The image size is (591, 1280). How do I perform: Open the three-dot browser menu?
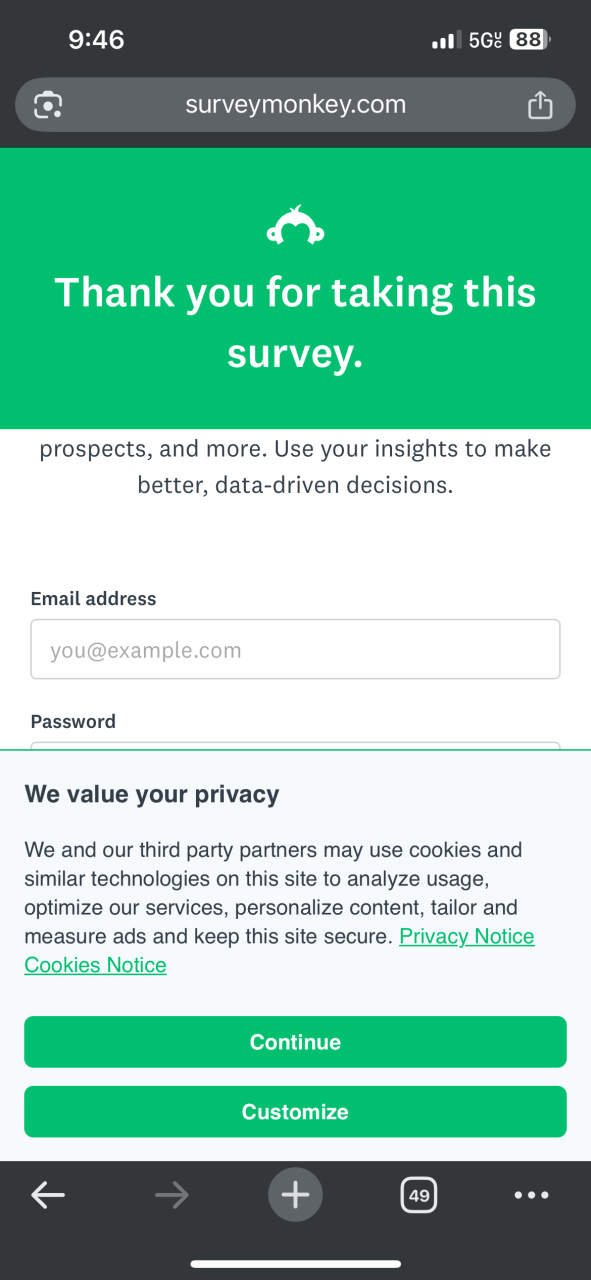(531, 1195)
